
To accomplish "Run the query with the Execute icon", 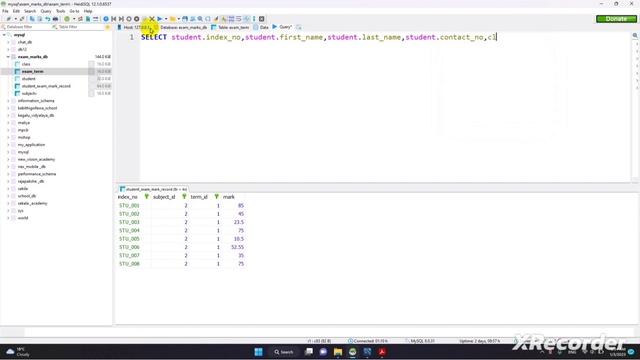I will [x=160, y=19].
